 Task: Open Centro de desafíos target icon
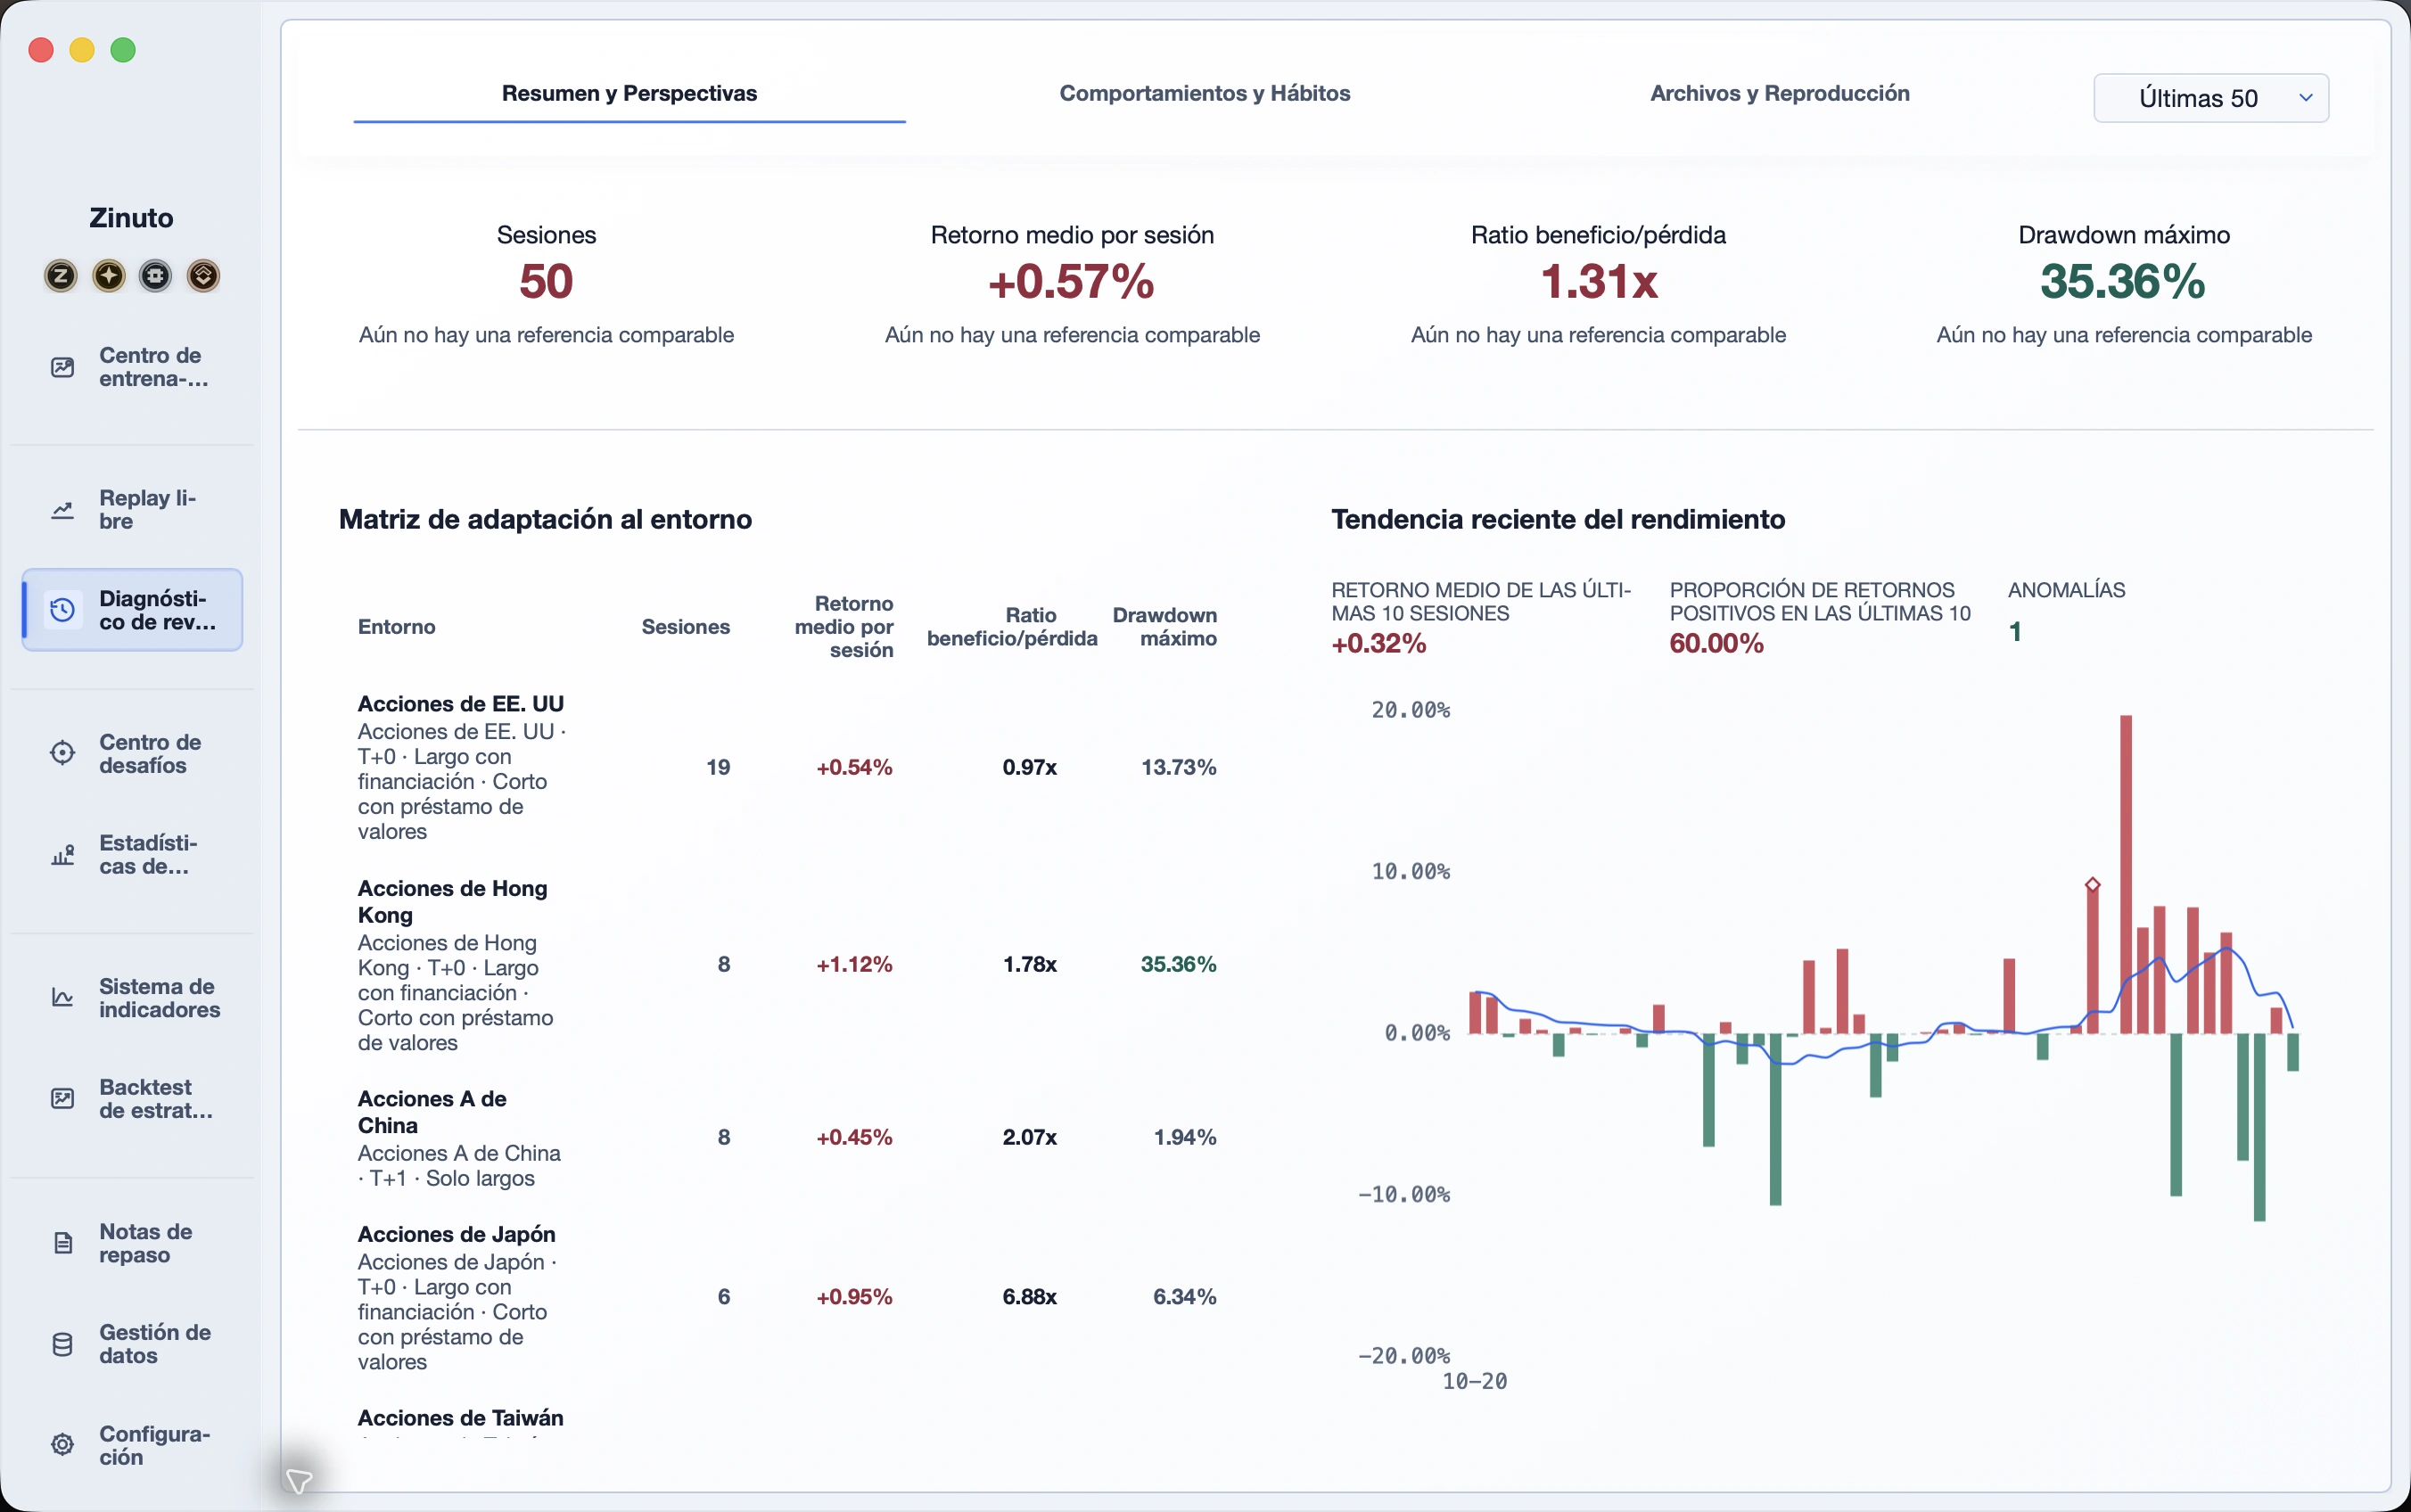(62, 753)
